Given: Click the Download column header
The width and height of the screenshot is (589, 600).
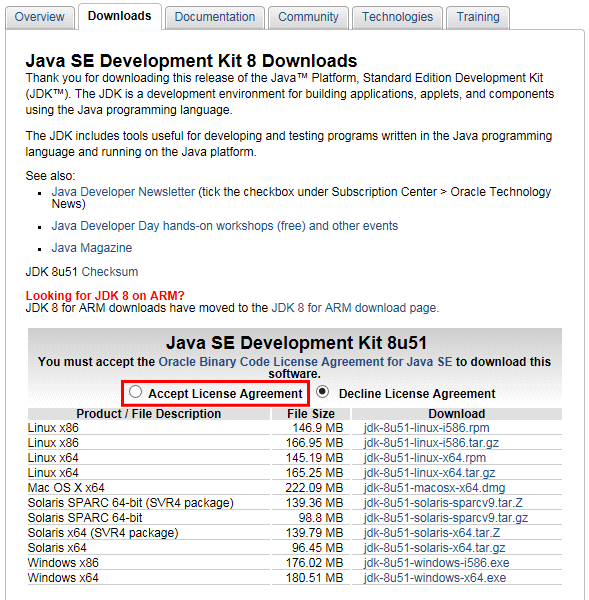Looking at the screenshot, I should pyautogui.click(x=457, y=414).
